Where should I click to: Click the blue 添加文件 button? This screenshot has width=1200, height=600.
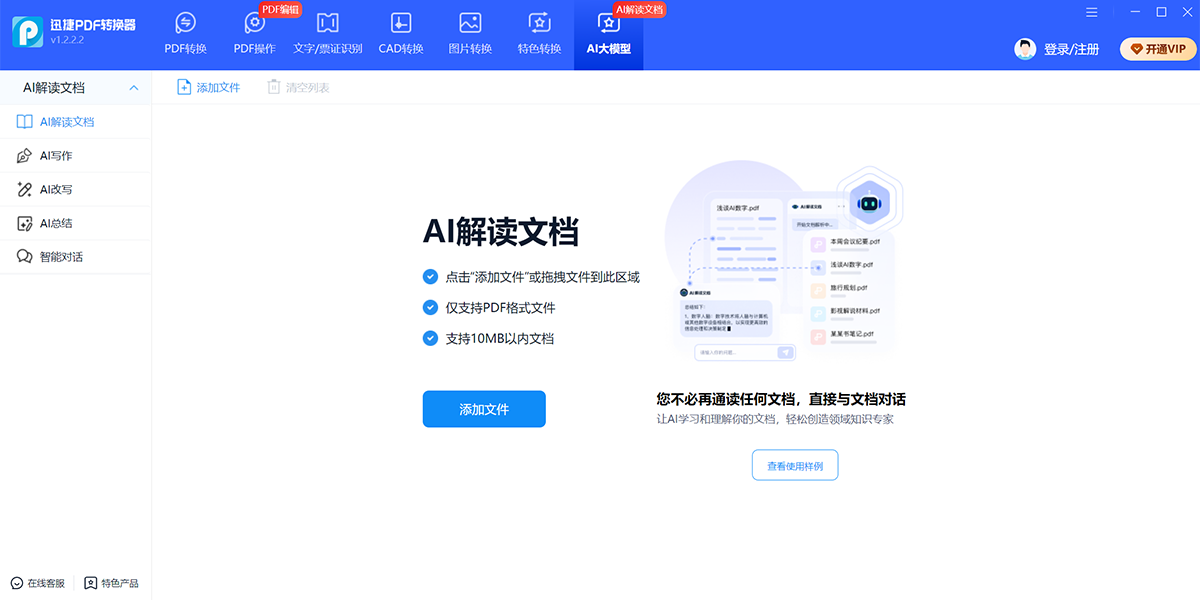[x=484, y=409]
